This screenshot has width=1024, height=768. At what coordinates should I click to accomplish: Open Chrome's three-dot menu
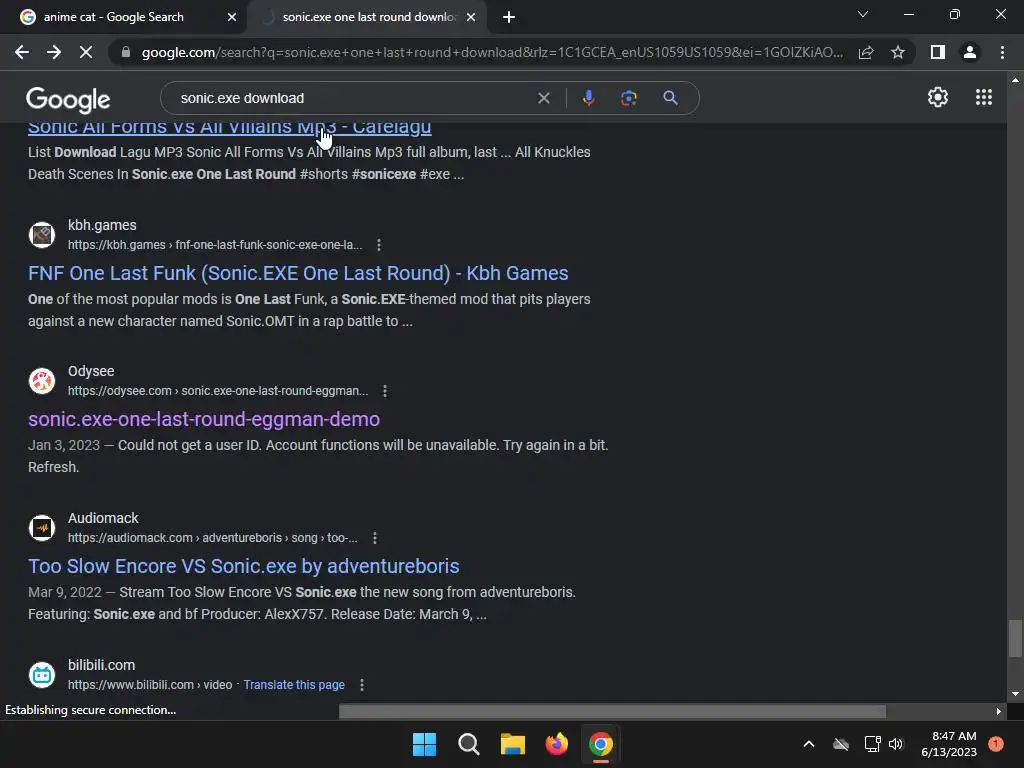(x=1002, y=52)
